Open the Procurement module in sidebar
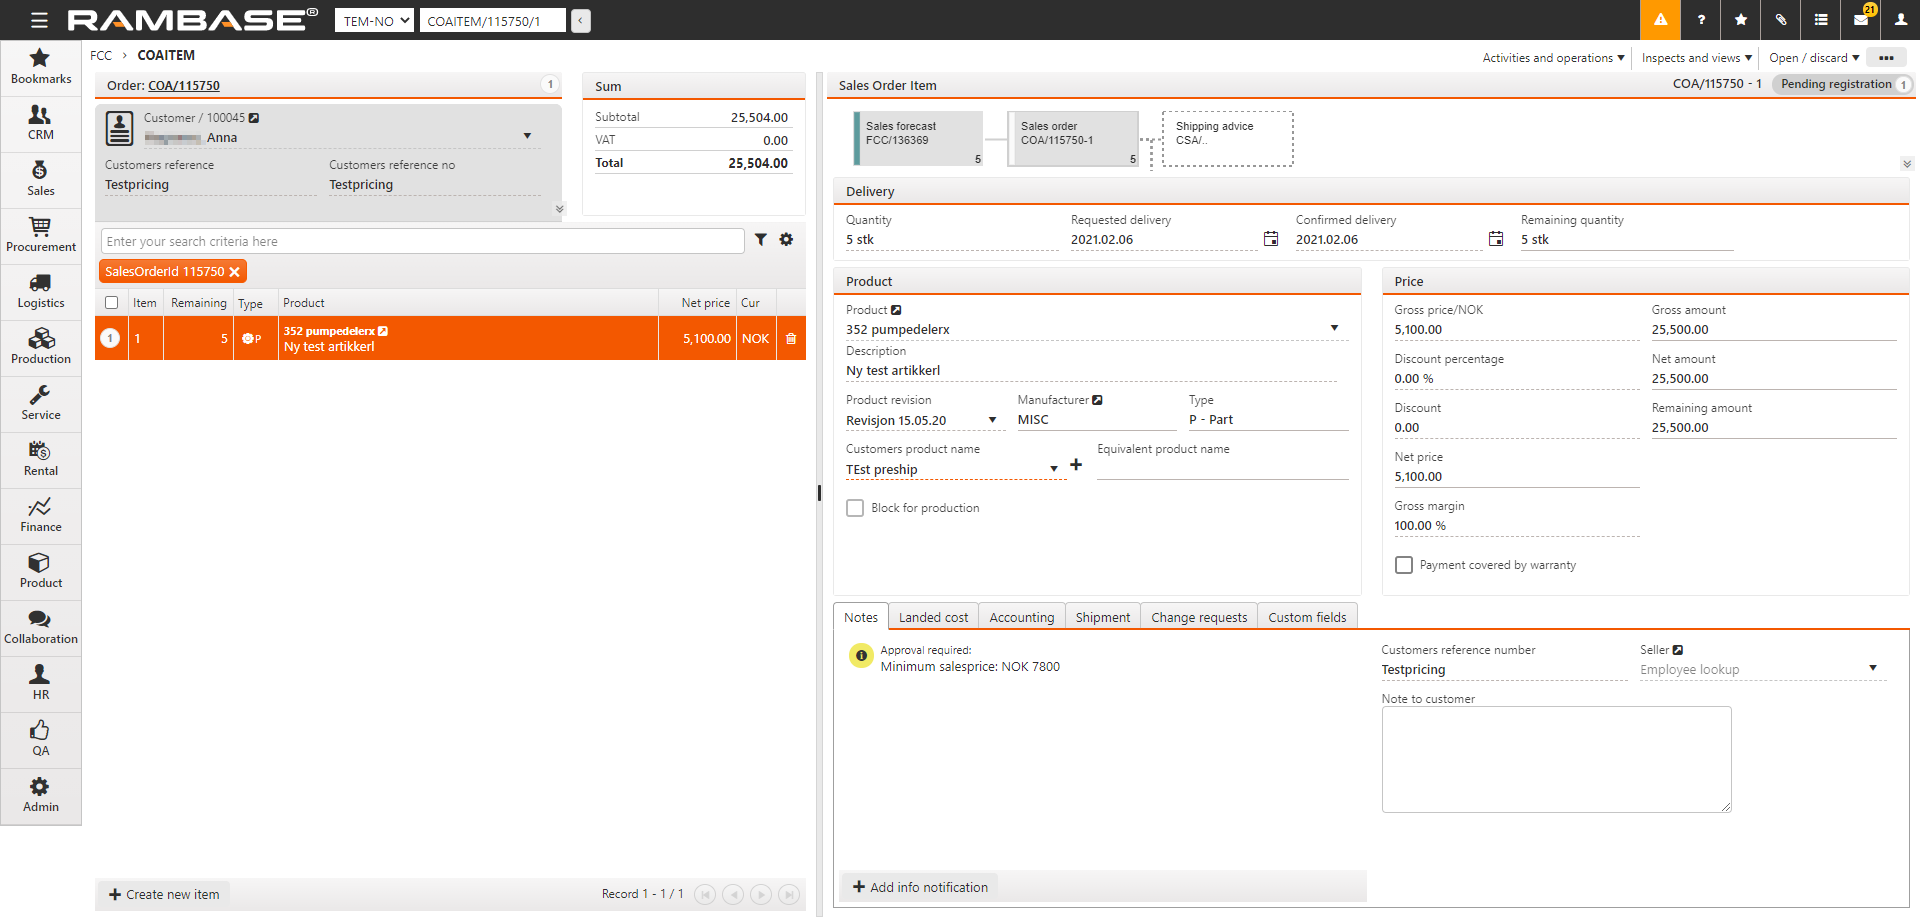The image size is (1920, 922). click(40, 235)
